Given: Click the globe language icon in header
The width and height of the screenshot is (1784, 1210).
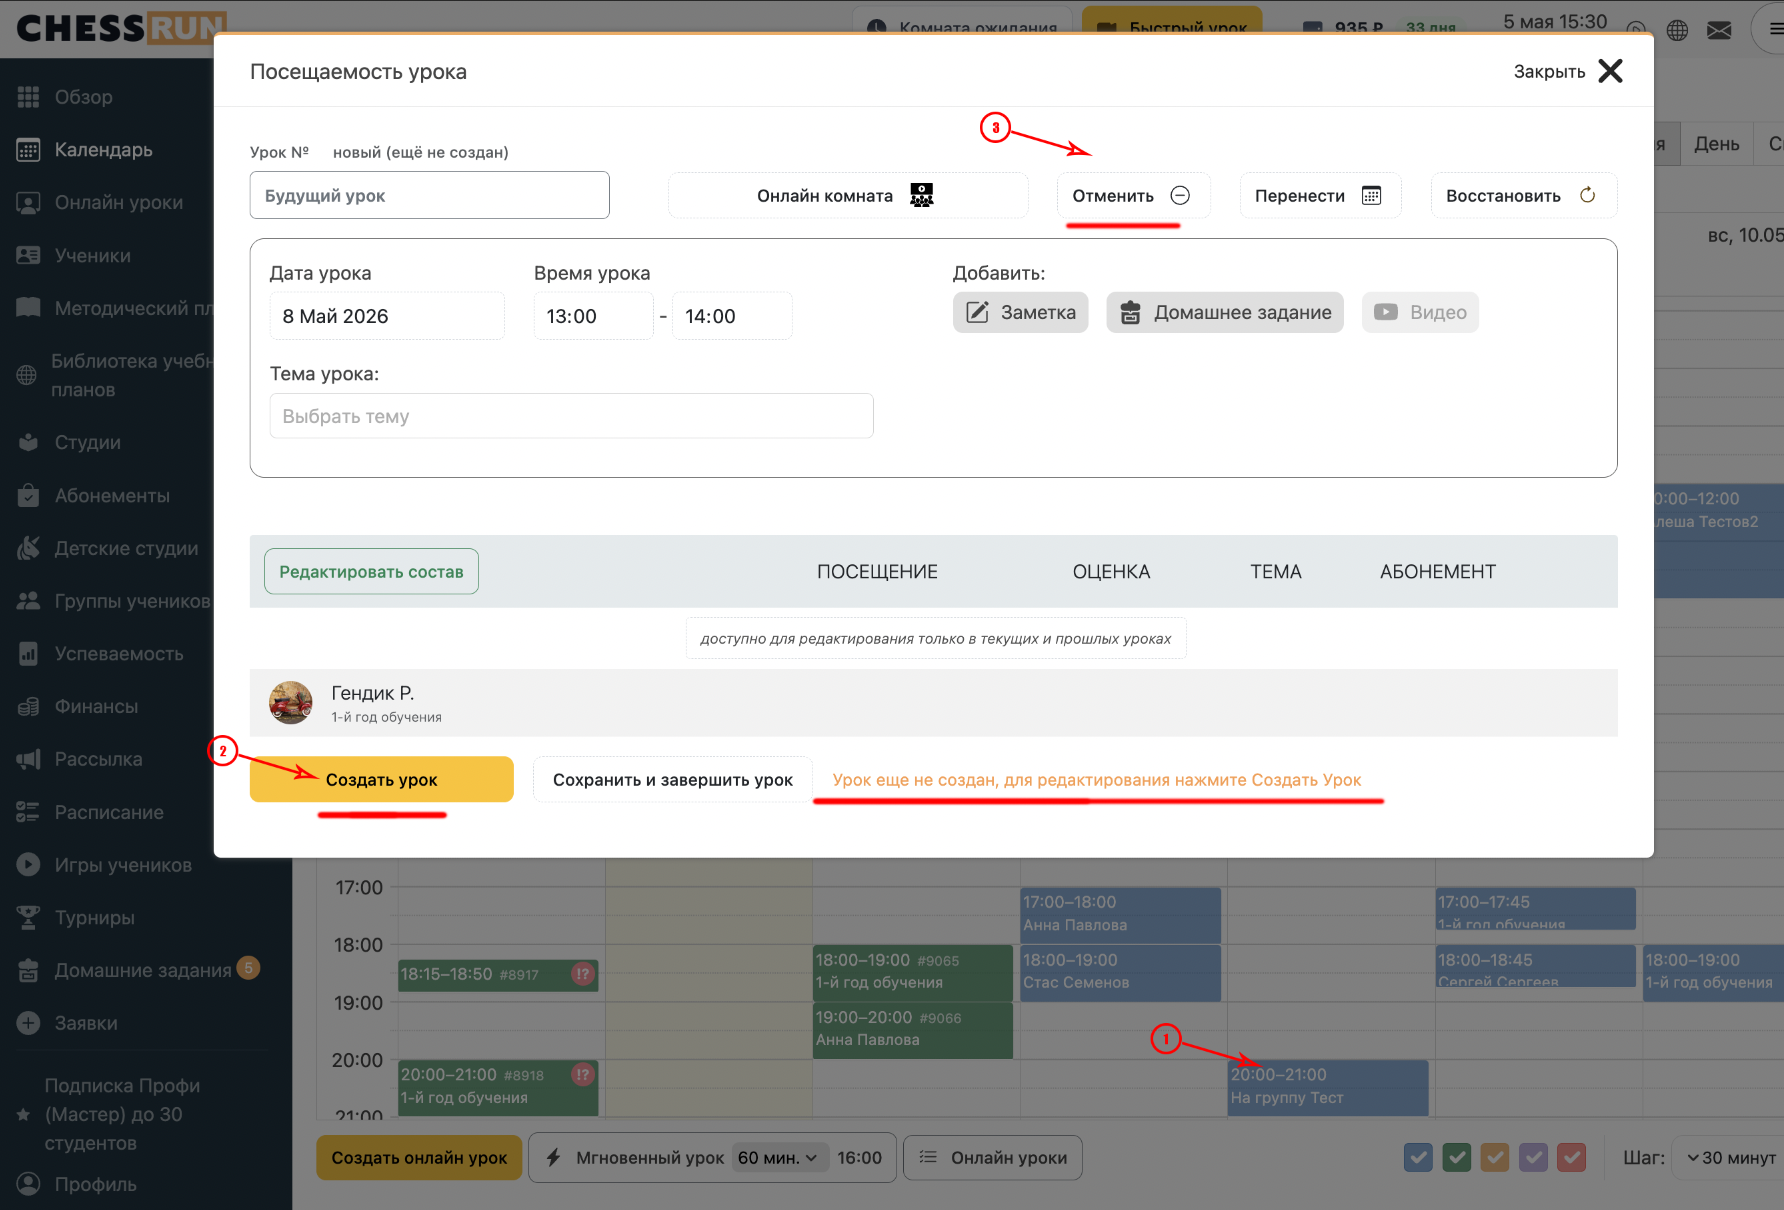Looking at the screenshot, I should coord(1677,30).
